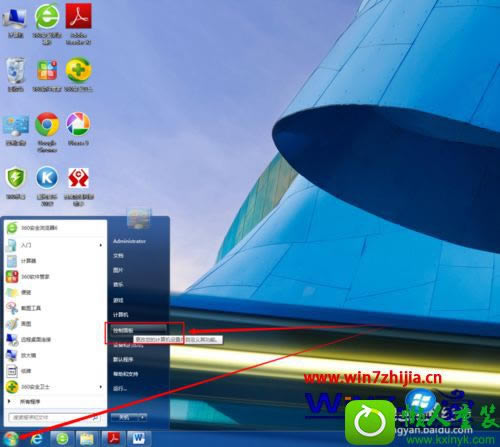Open 便笺 sticky notes from Start menu
Image resolution: width=500 pixels, height=447 pixels.
55,292
